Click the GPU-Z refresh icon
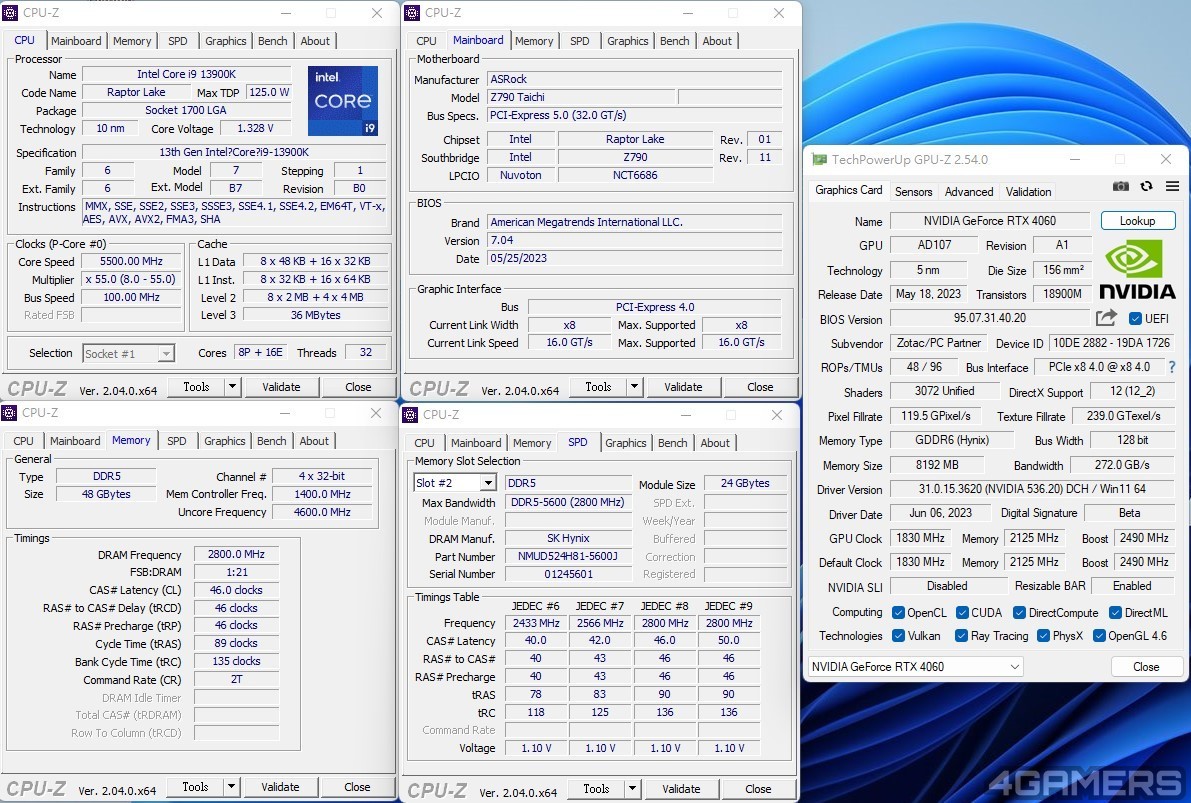This screenshot has width=1191, height=803. coord(1147,187)
